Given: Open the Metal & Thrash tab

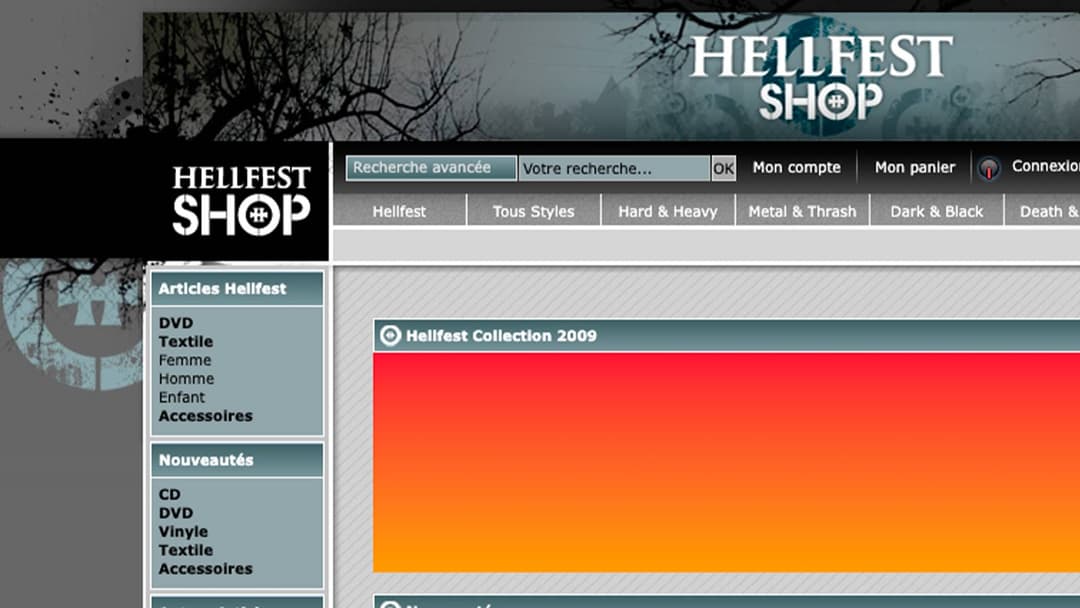Looking at the screenshot, I should tap(802, 211).
